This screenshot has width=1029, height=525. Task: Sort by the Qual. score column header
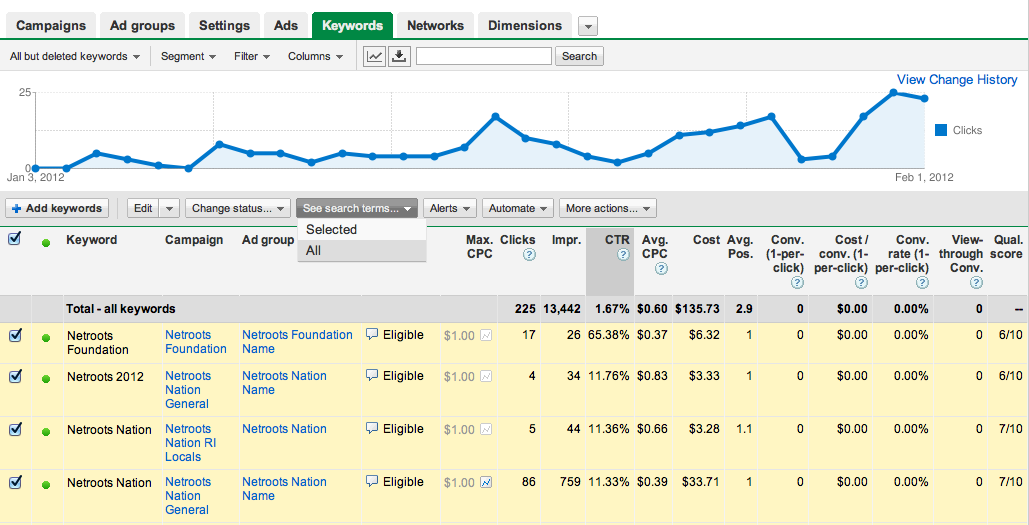[1007, 247]
